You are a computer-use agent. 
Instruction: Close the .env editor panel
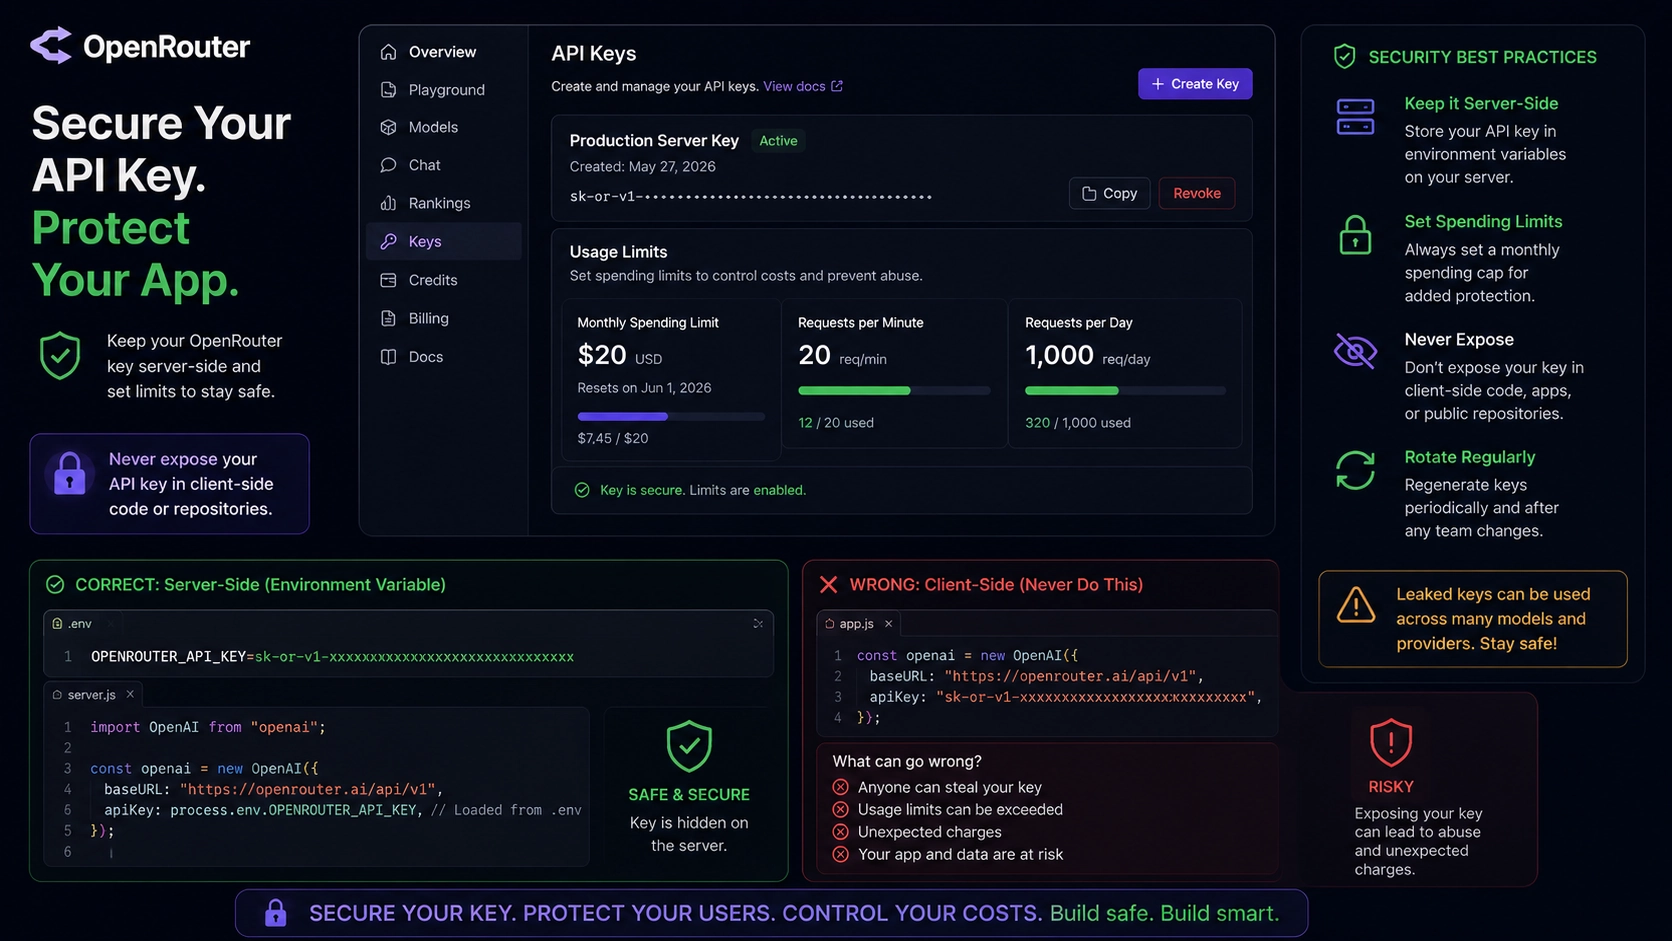[x=758, y=623]
